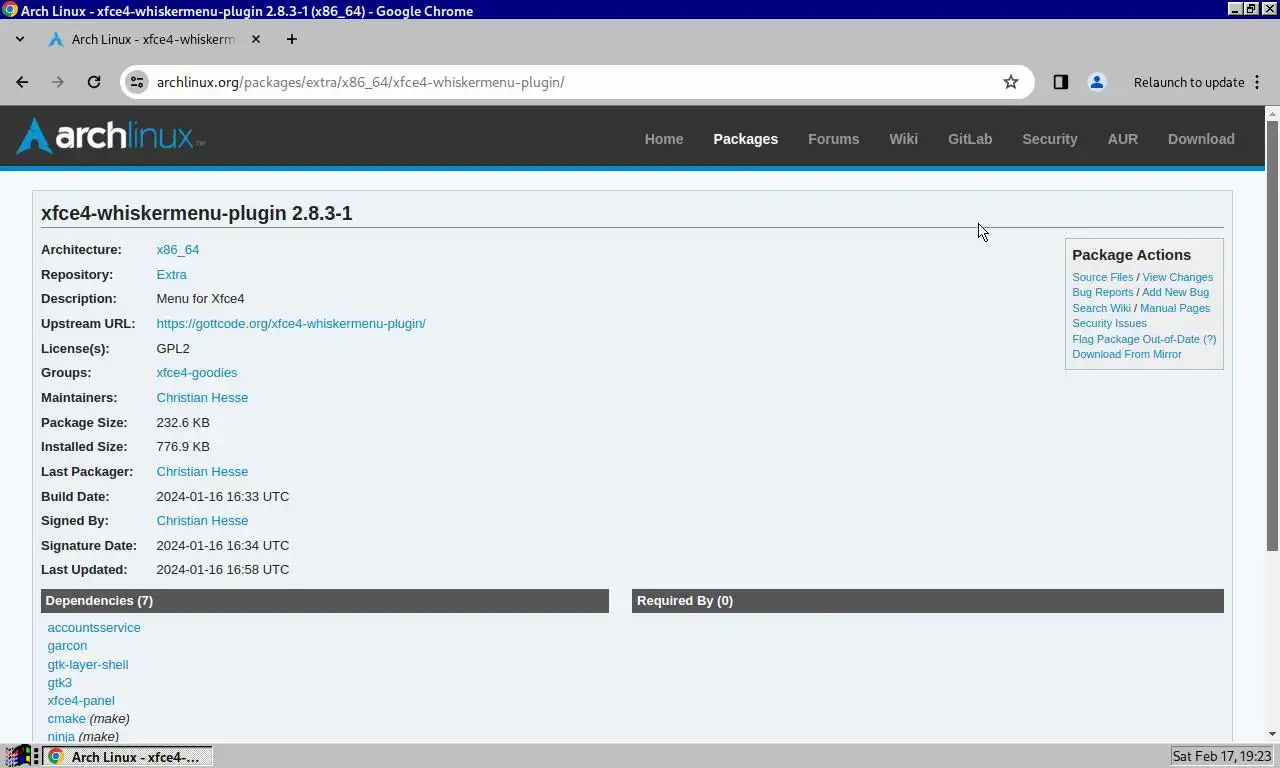Close the Arch Linux browser tab
1280x768 pixels.
[x=256, y=39]
